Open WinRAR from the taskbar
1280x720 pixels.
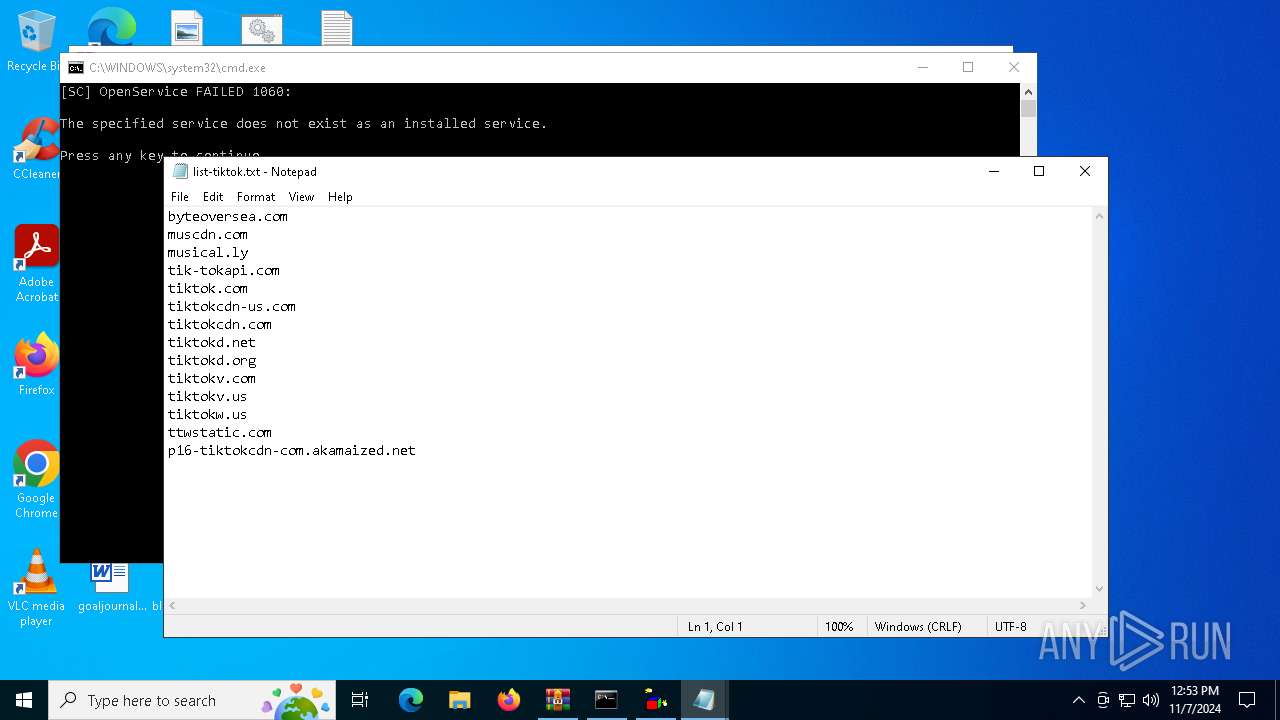(x=558, y=700)
